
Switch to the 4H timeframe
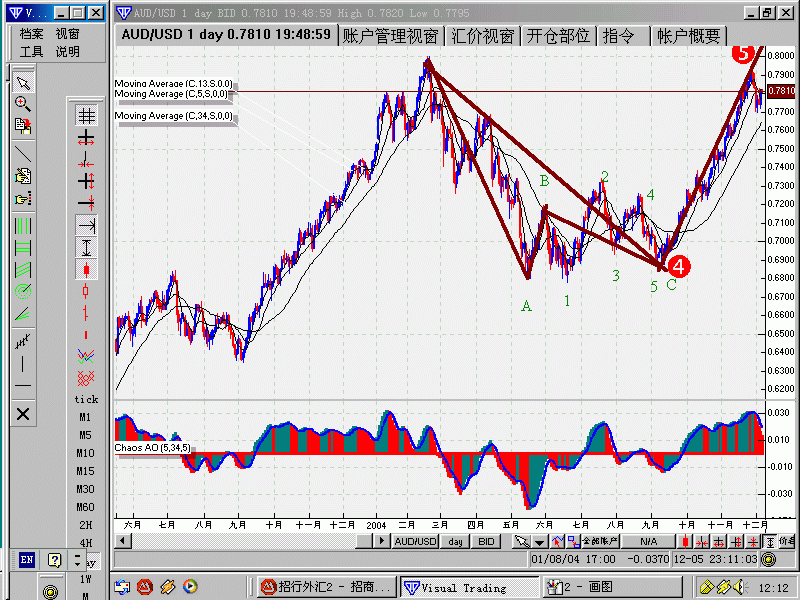click(x=86, y=543)
